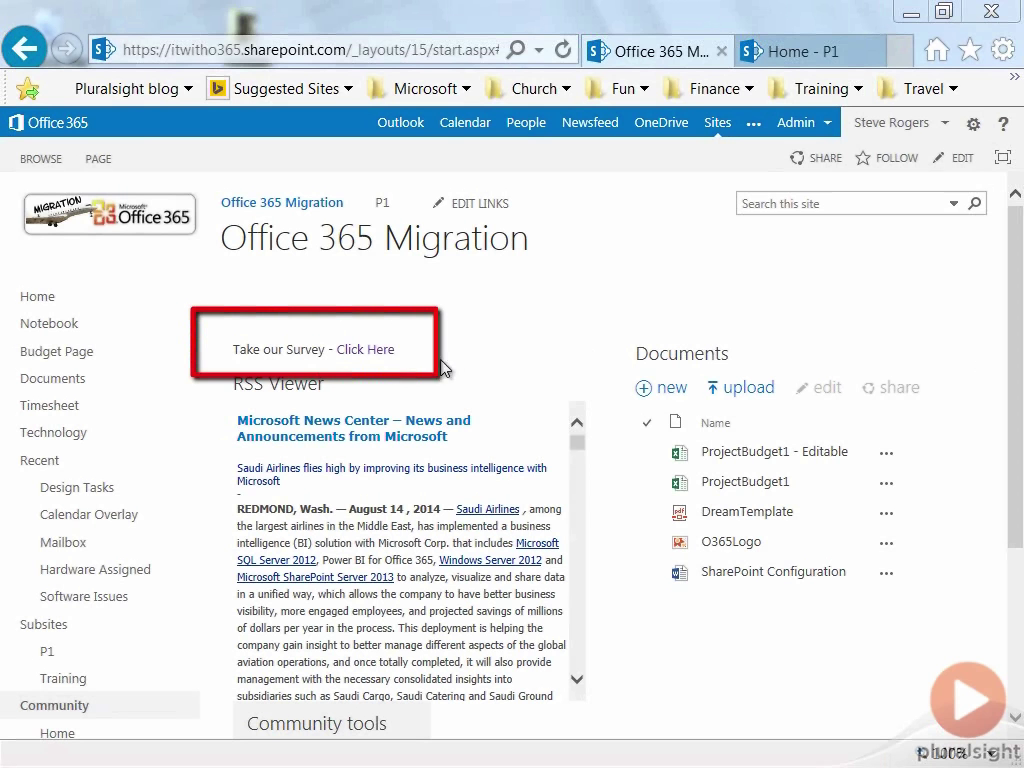Screen dimensions: 1024x768
Task: Open the Saudi Airlines hyperlink in the article
Action: point(487,509)
